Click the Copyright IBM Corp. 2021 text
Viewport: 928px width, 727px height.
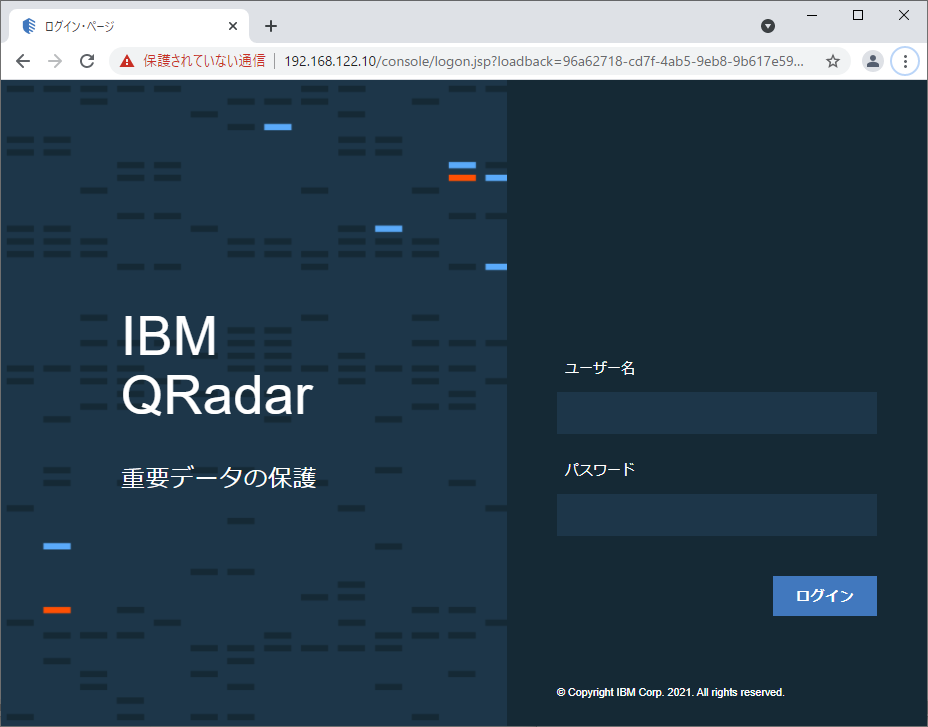click(671, 692)
